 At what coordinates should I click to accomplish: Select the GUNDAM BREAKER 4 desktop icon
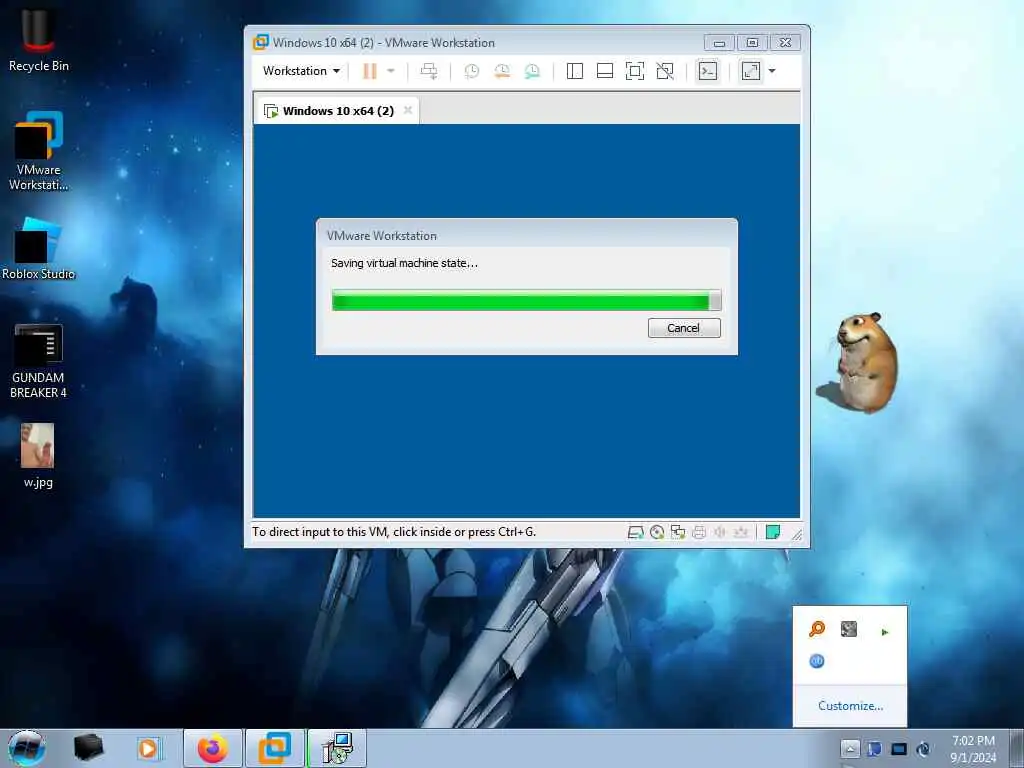(38, 361)
